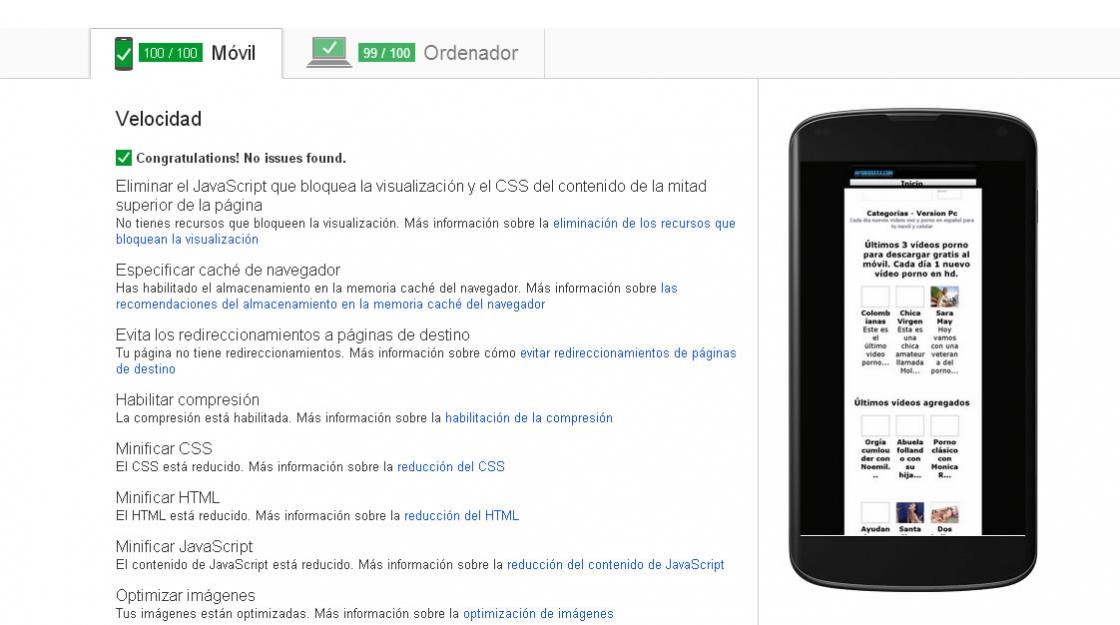This screenshot has height=625, width=1120.
Task: Click the laptop icon with checkmark
Action: pos(328,52)
